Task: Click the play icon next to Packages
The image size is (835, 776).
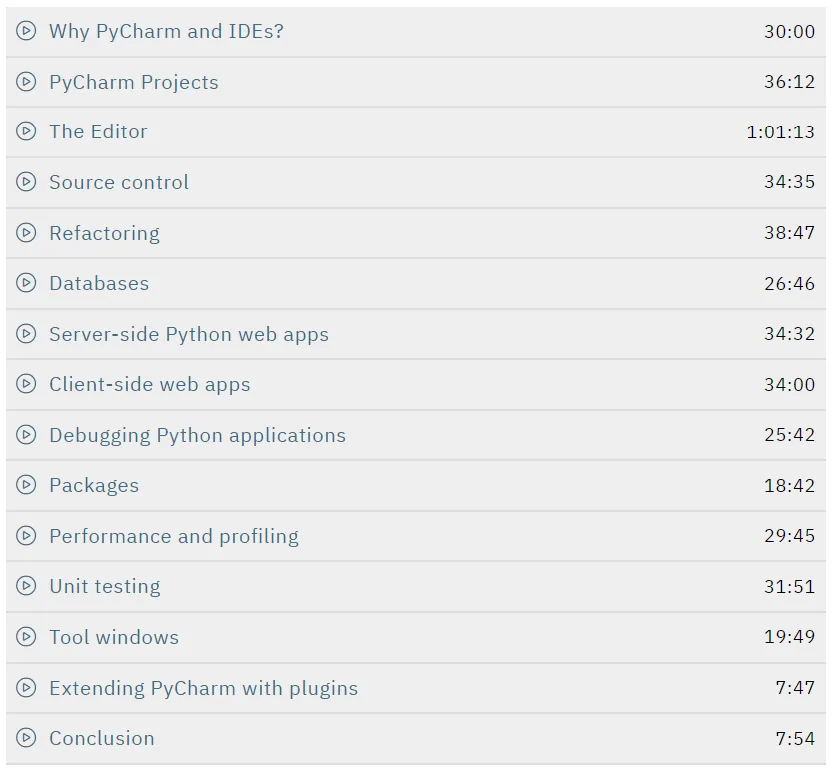Action: click(x=26, y=485)
